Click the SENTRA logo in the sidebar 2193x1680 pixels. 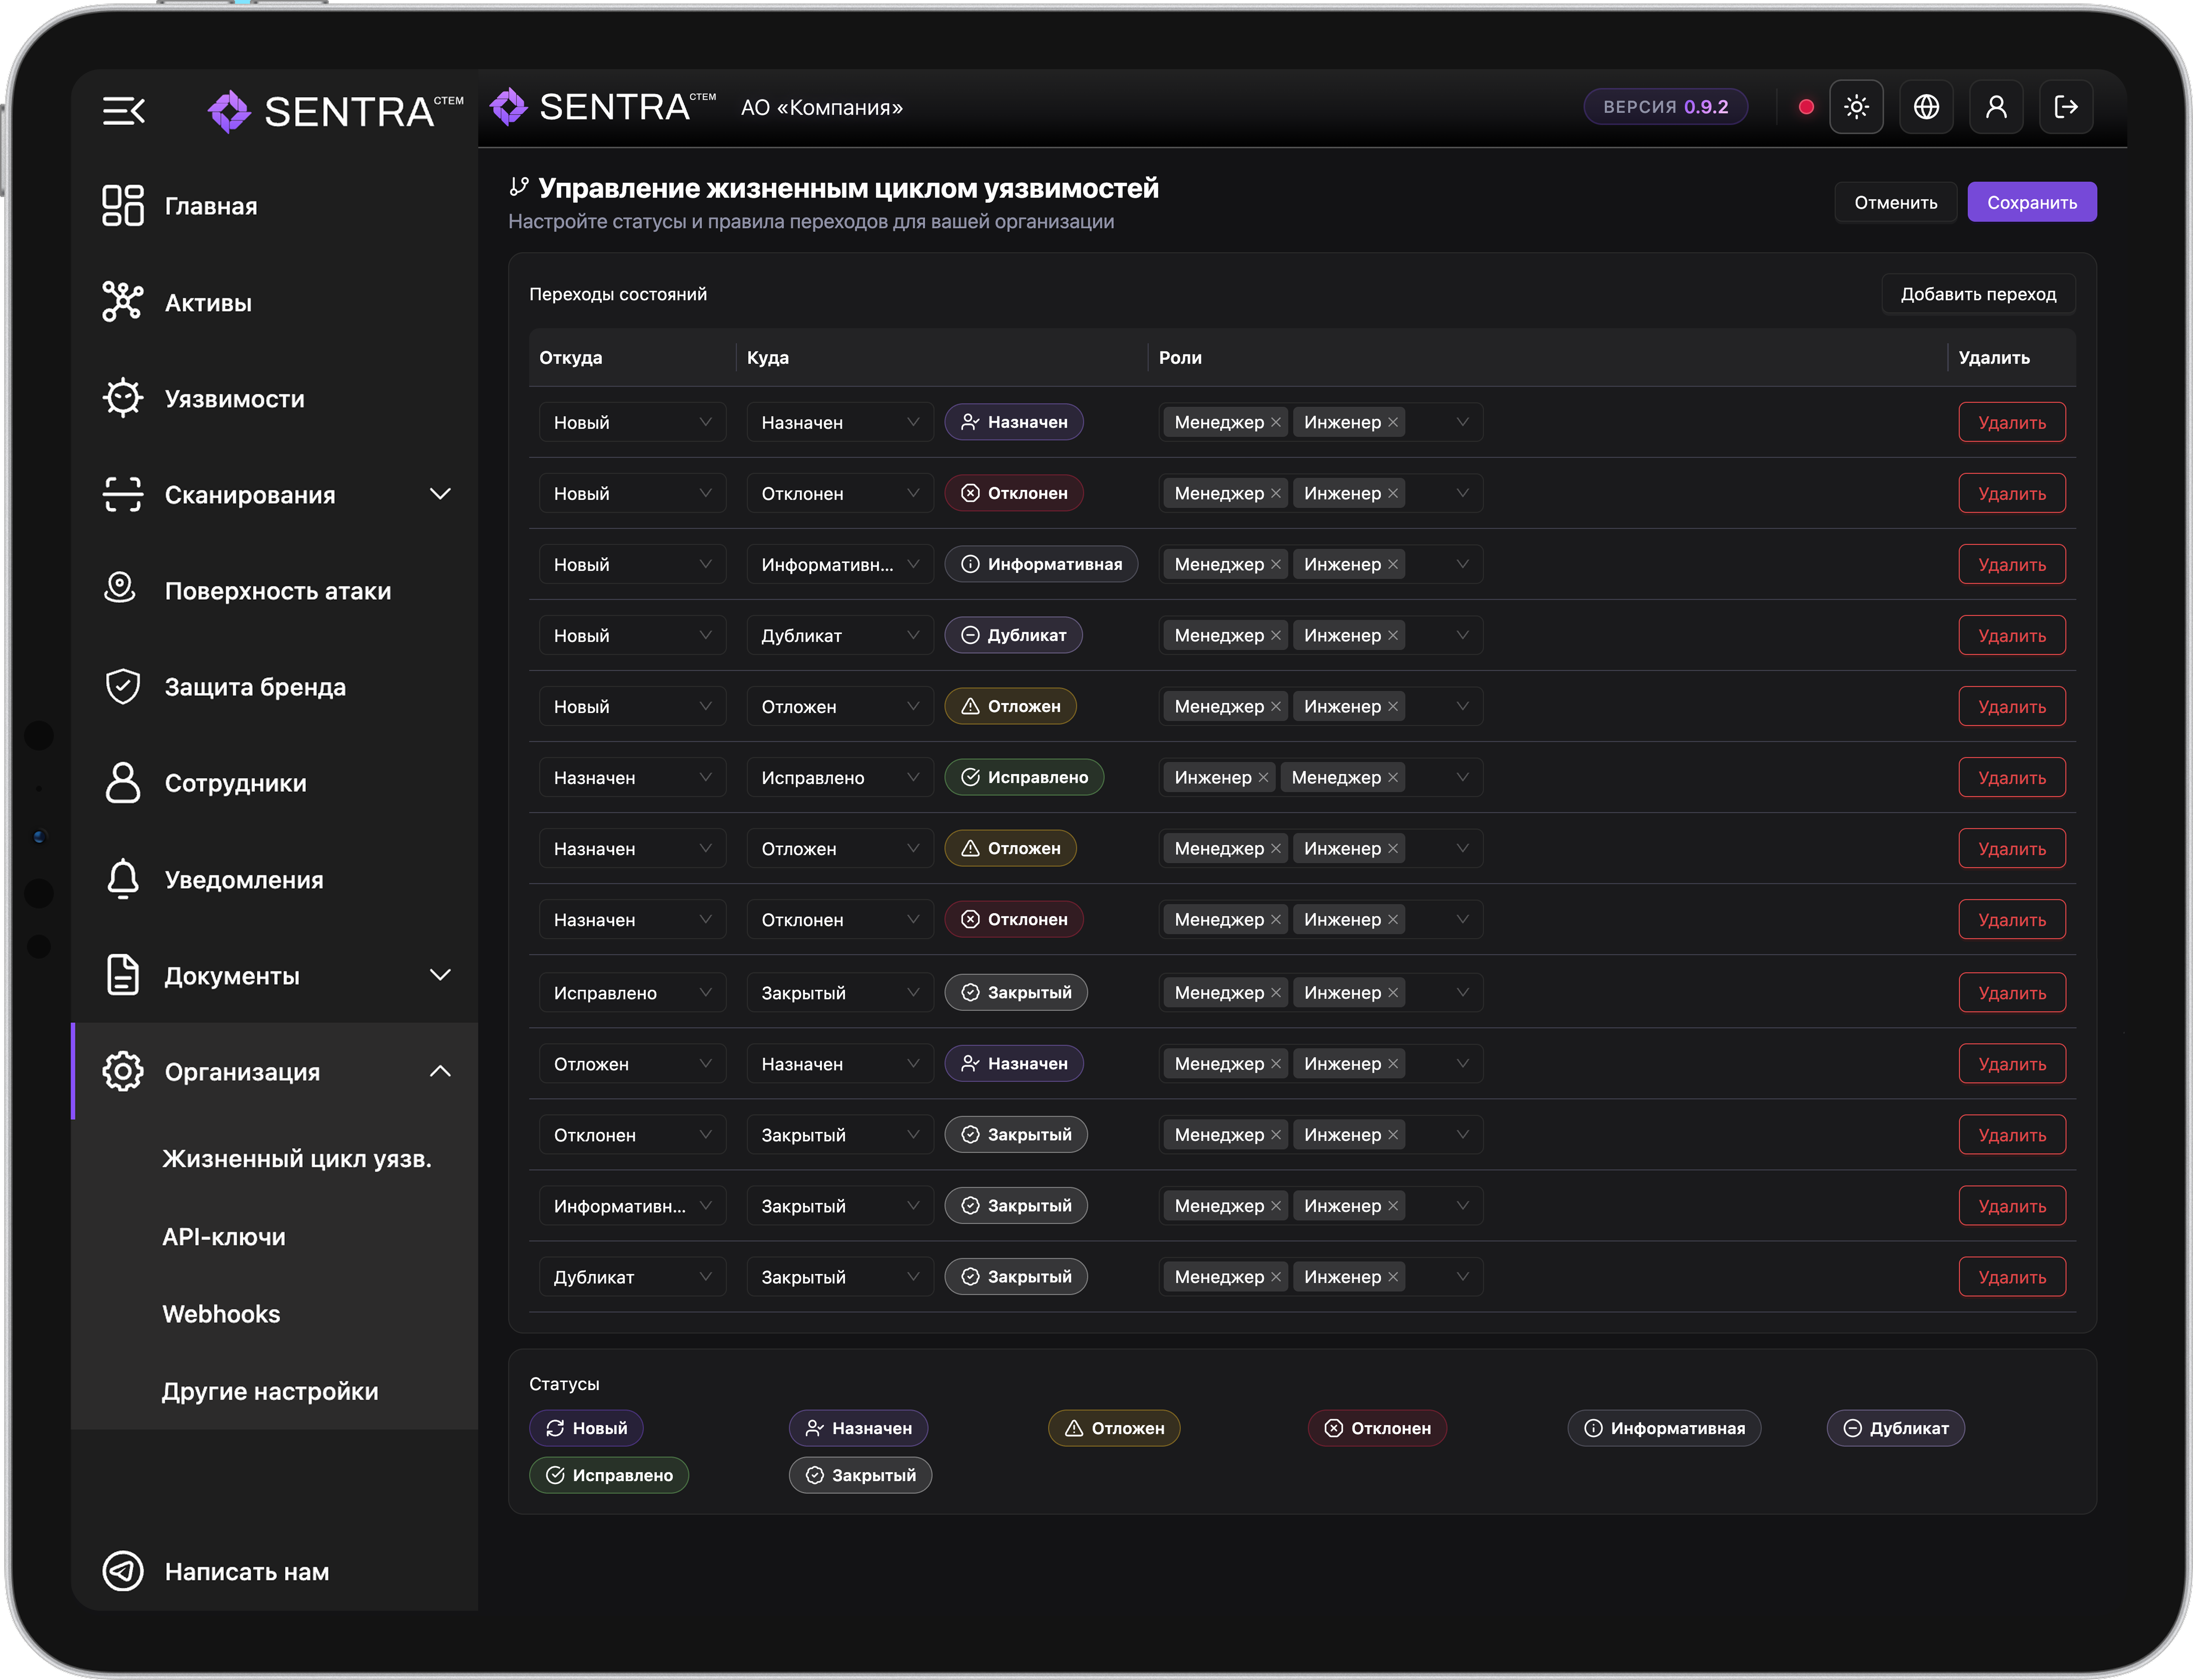coord(335,111)
